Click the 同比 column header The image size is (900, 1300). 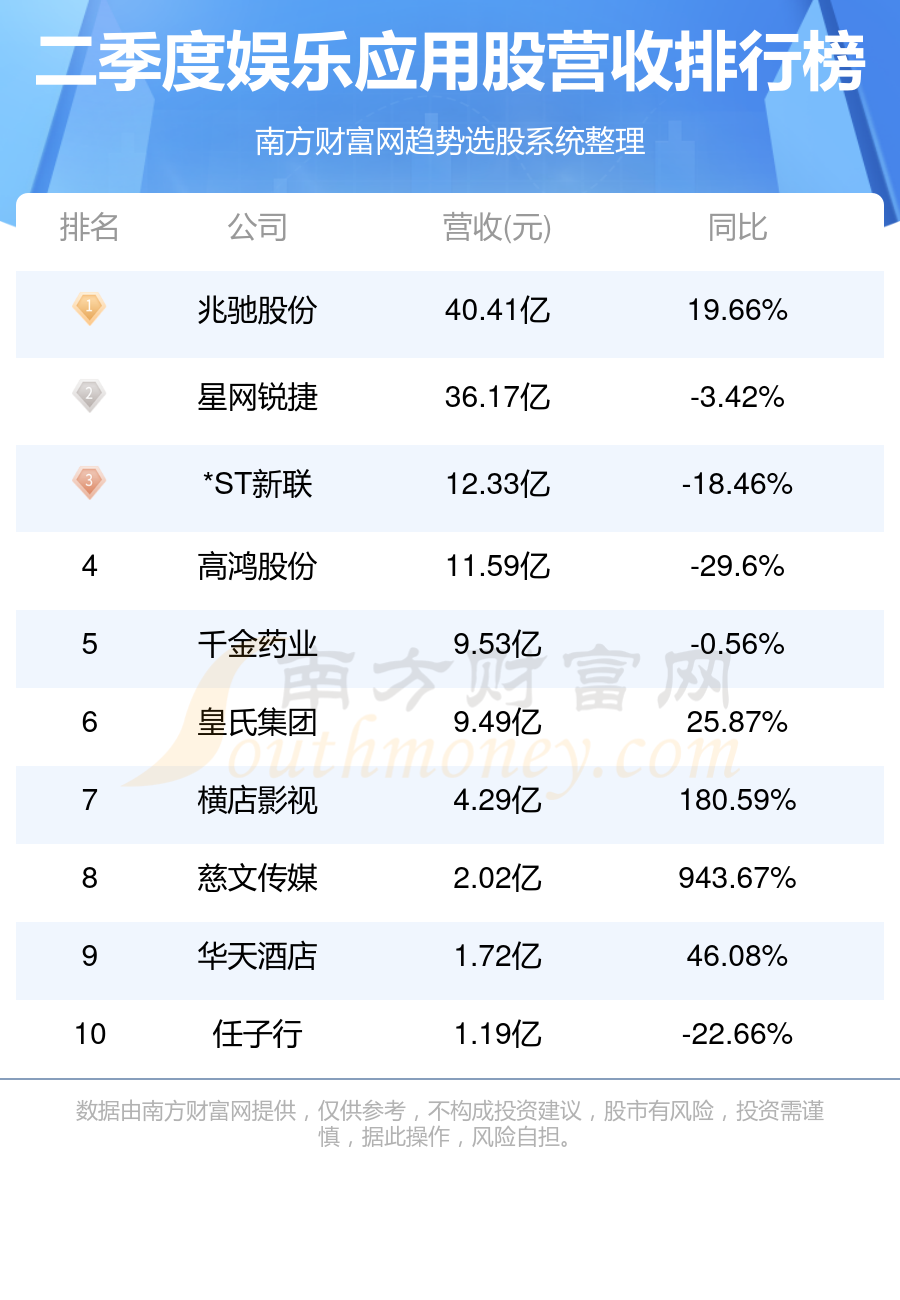[x=737, y=228]
